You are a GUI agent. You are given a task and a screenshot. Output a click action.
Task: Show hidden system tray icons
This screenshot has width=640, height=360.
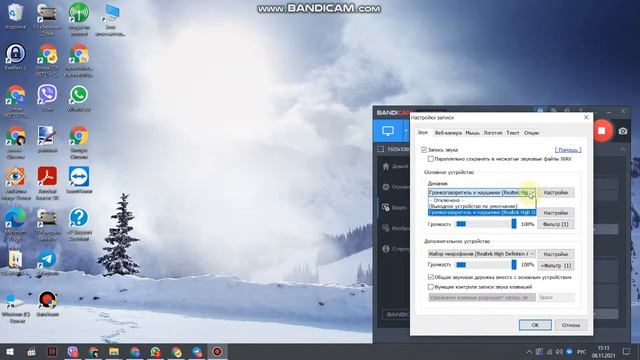529,351
